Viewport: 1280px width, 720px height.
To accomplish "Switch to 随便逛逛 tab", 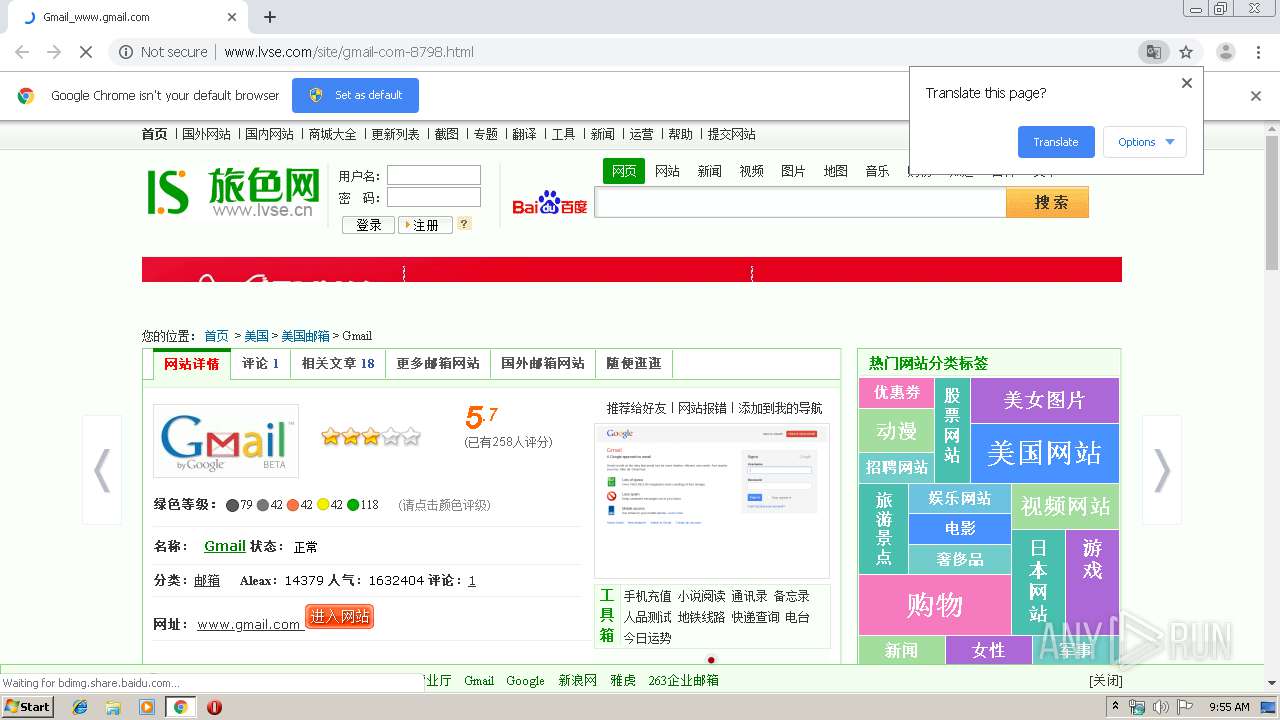I will click(634, 364).
